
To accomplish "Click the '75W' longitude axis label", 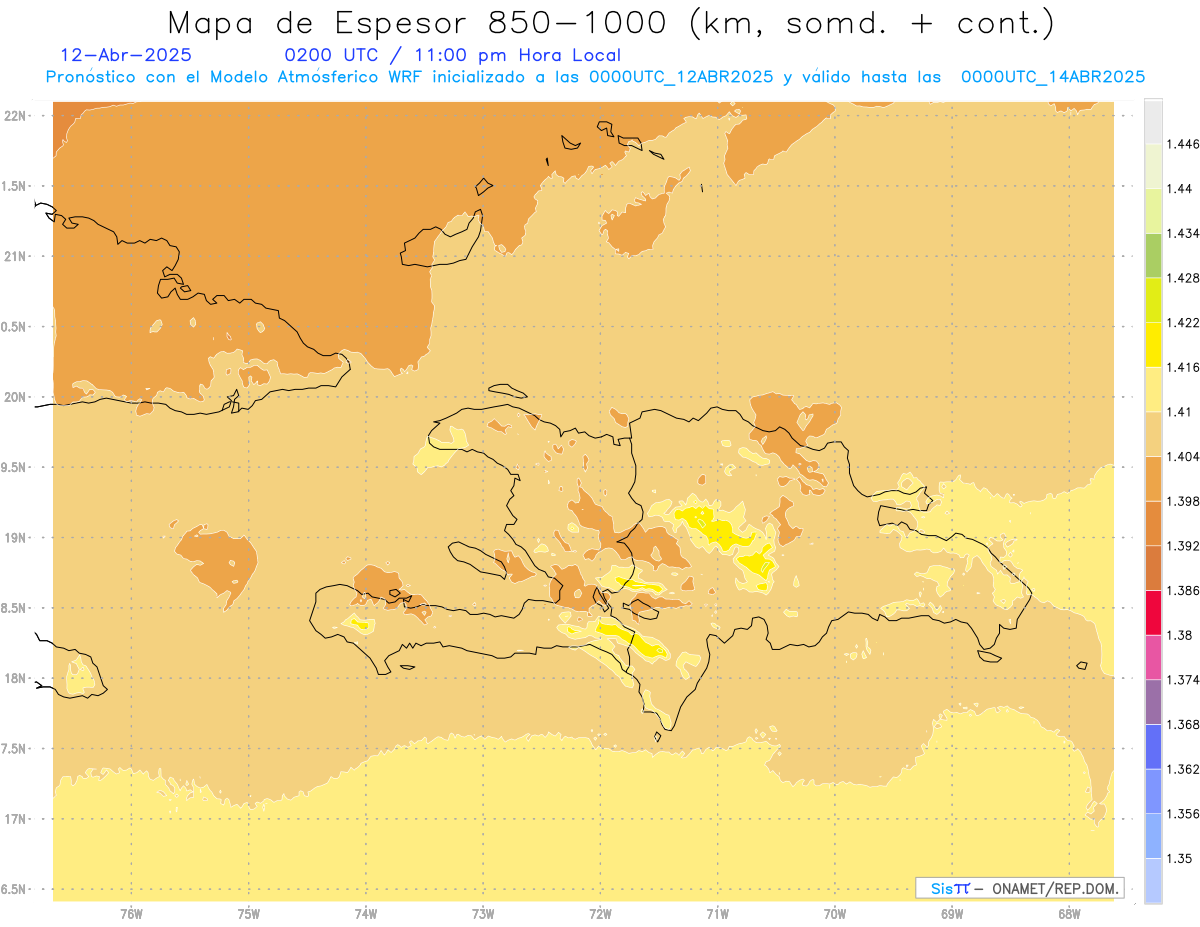I will coord(248,913).
